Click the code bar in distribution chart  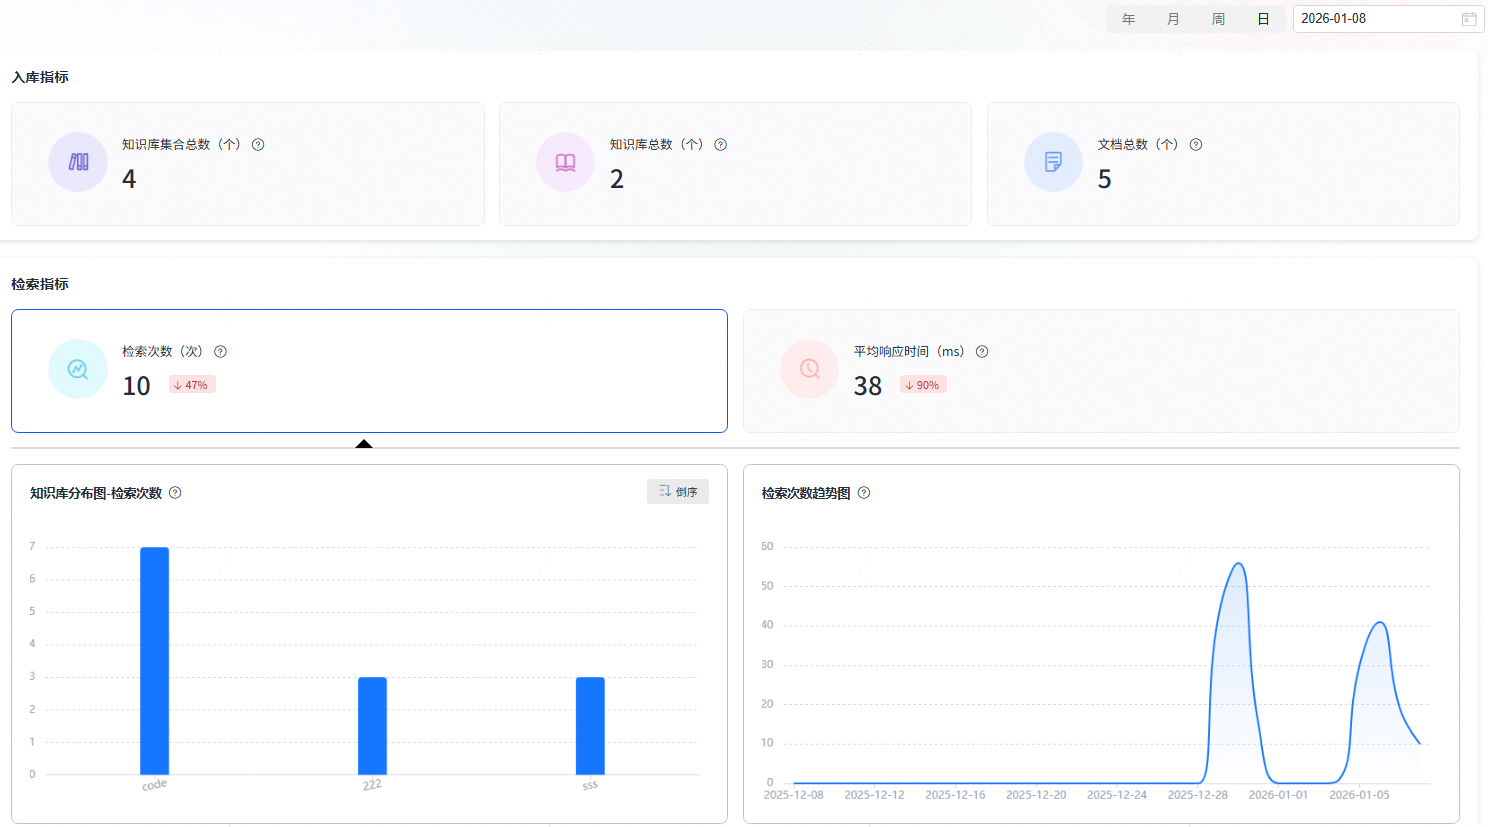pos(155,661)
